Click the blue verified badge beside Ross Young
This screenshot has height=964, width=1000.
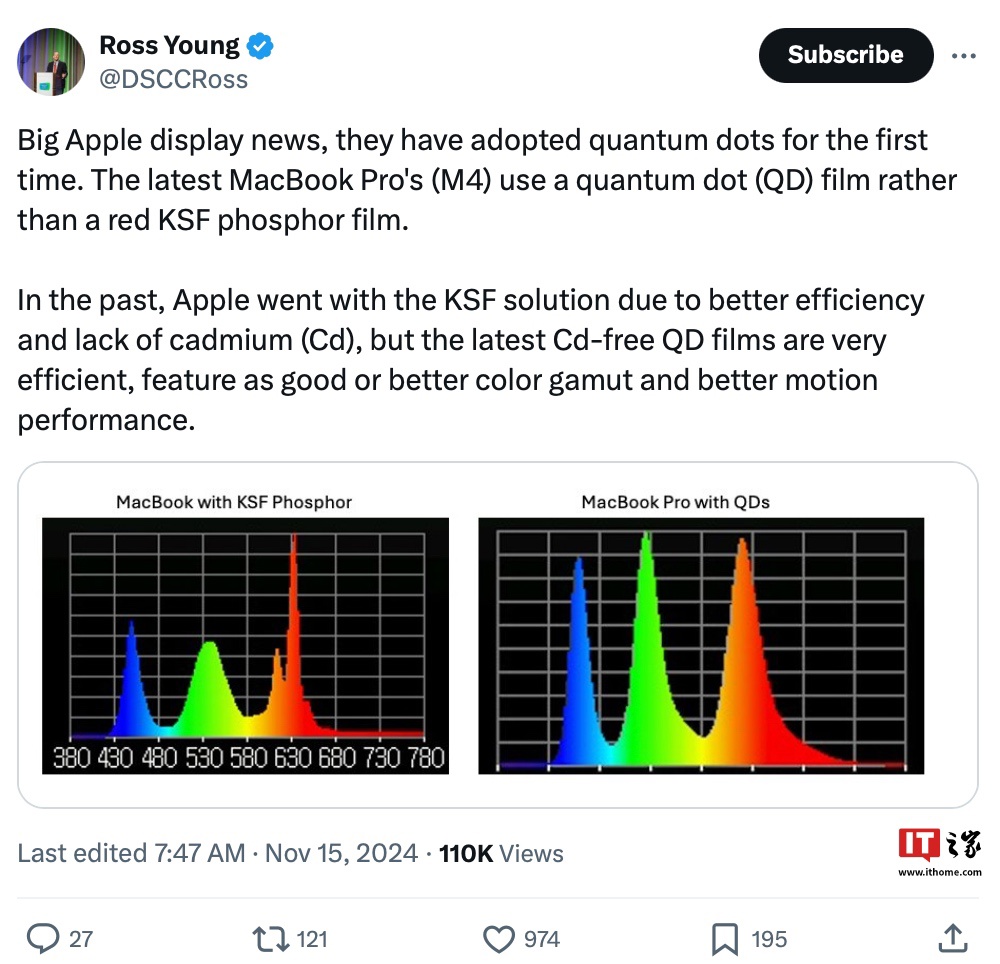click(x=261, y=46)
